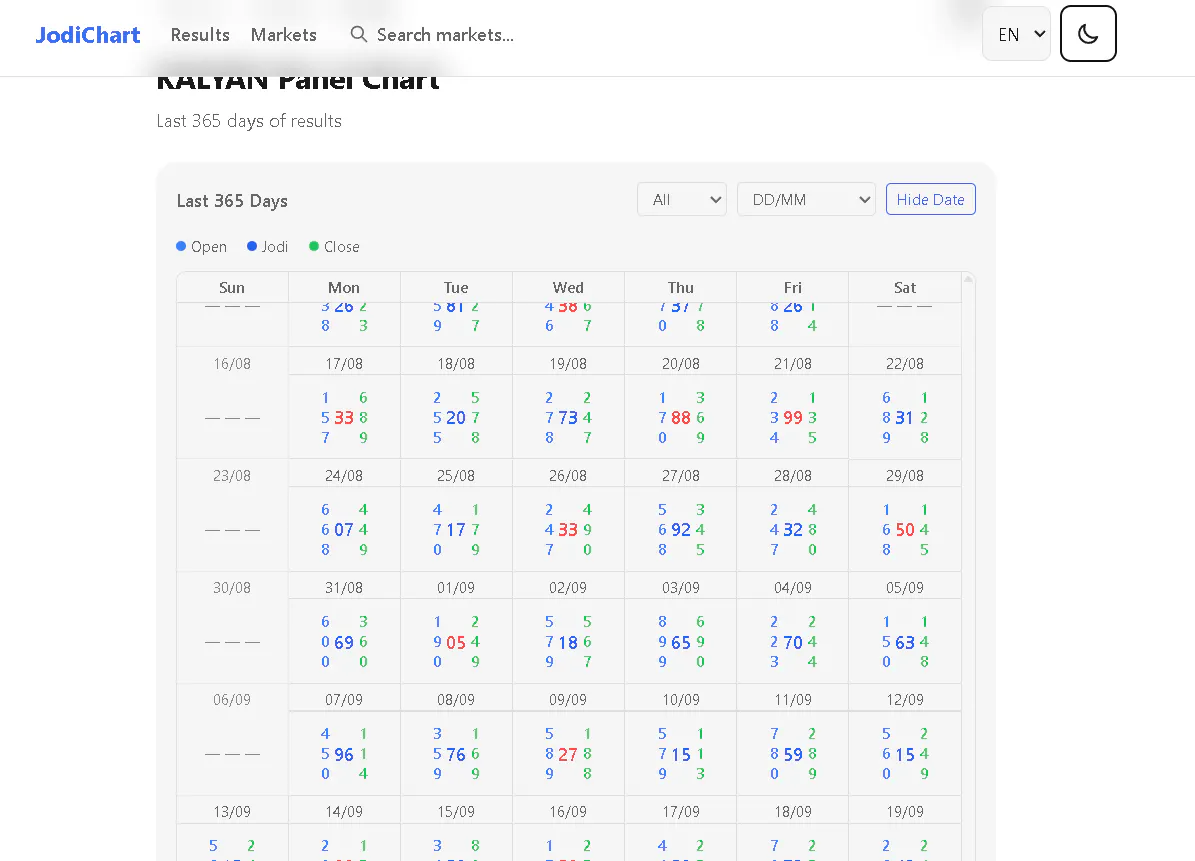Click jodi 05 under 01/09
This screenshot has width=1195, height=861.
coord(456,642)
